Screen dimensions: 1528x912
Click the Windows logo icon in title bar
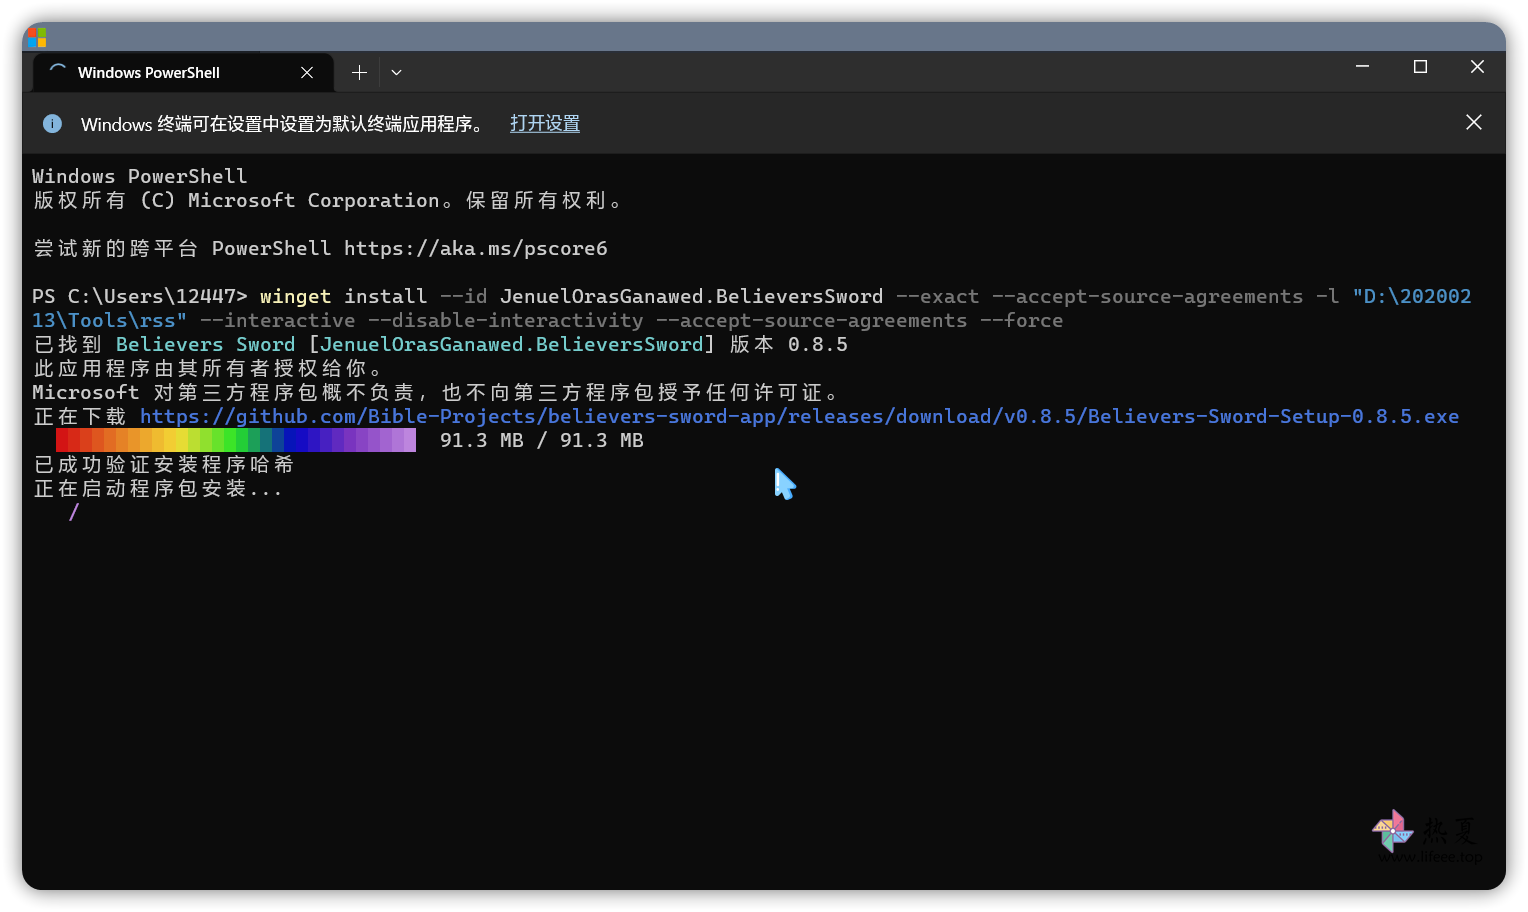37,38
